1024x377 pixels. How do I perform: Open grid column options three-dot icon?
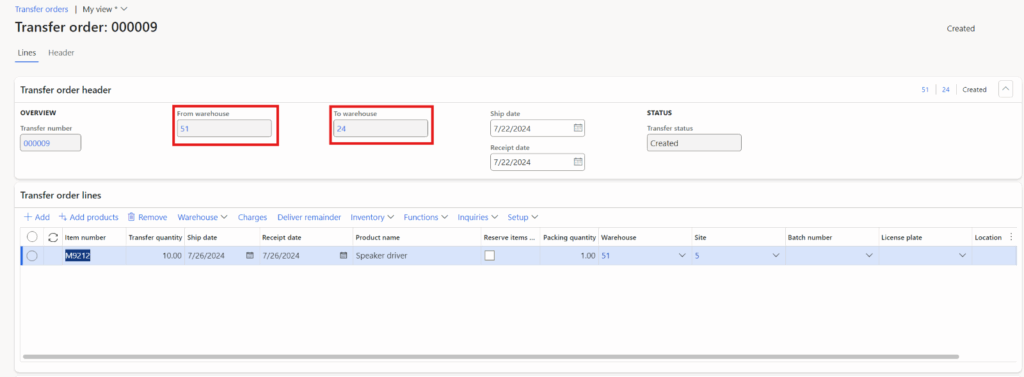(1012, 237)
